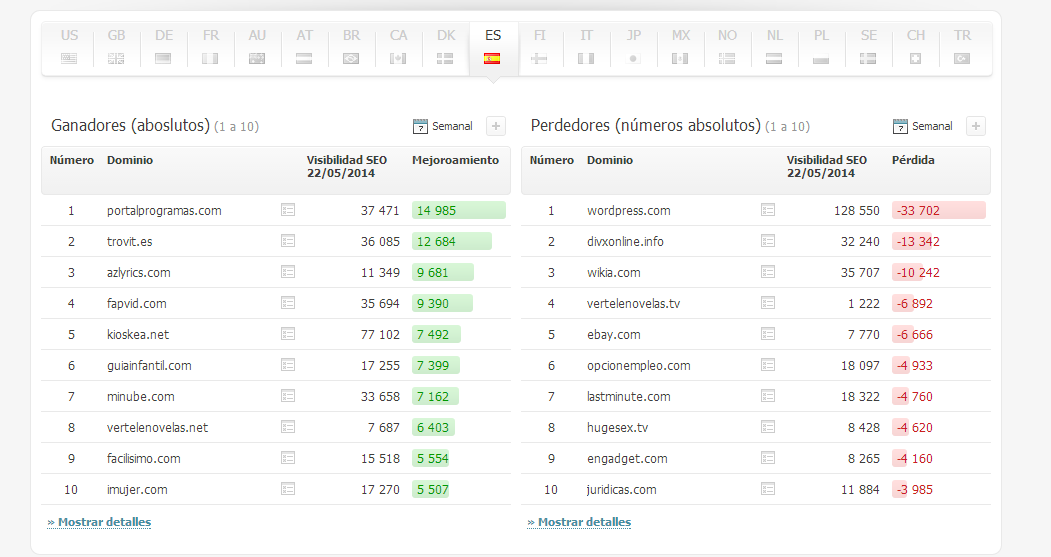Open detail icon for divxonline.info row
Screen dimensions: 1051x557
pos(768,241)
